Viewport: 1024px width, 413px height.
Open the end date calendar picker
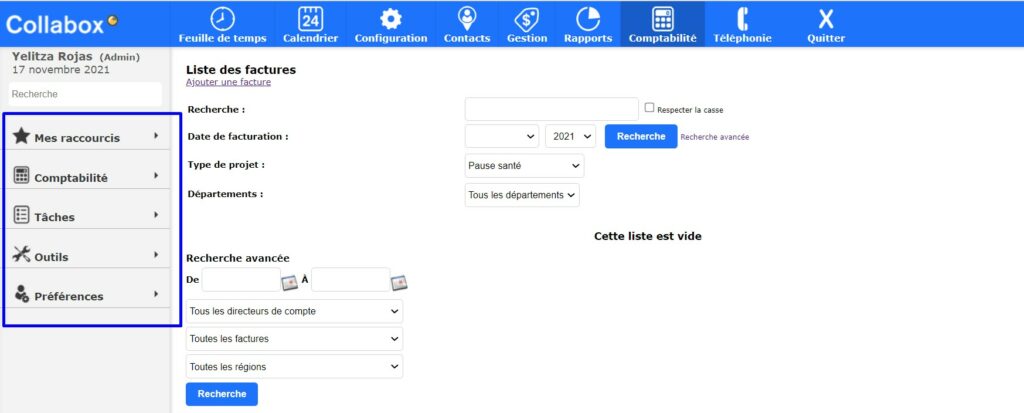(399, 283)
